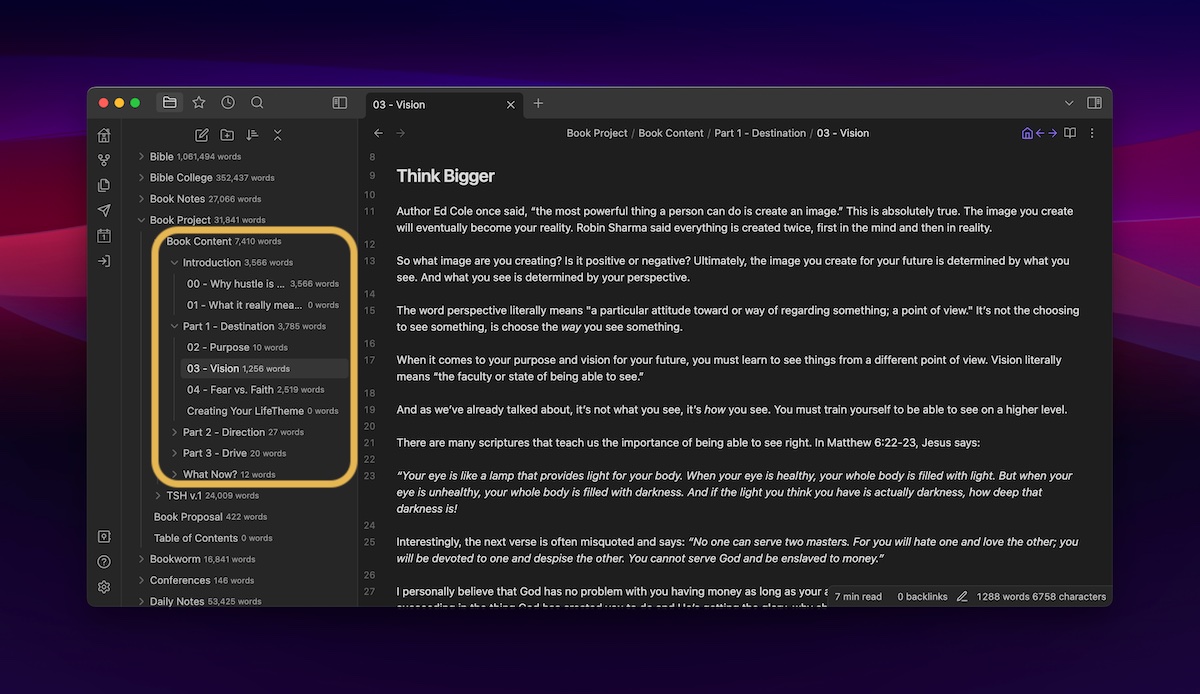Expand the What Now? folder chevron

pos(174,474)
